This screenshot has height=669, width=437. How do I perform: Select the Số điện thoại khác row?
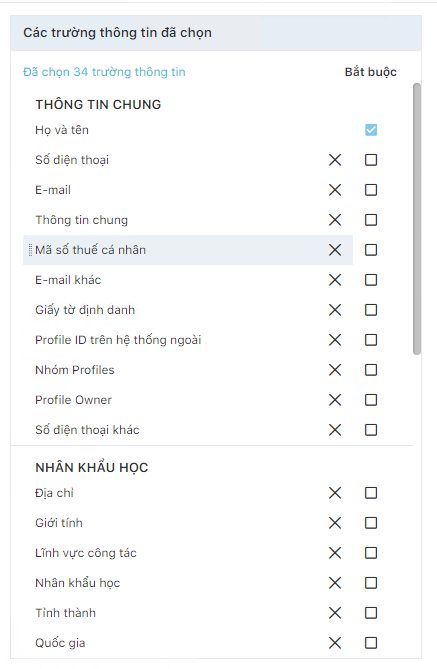188,430
